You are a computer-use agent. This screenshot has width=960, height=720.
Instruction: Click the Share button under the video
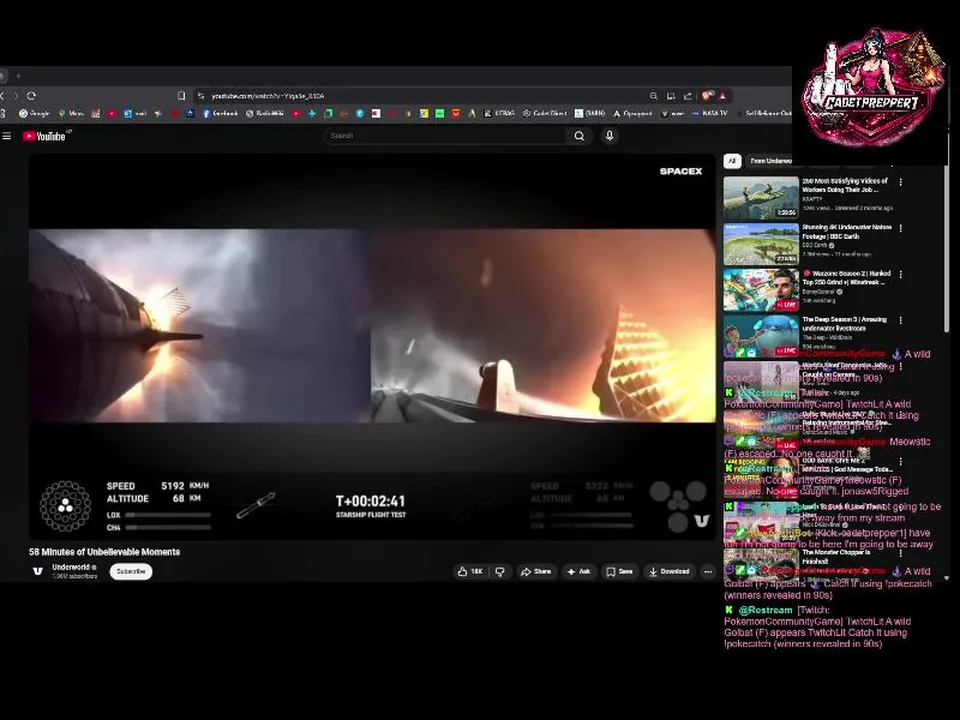[536, 571]
